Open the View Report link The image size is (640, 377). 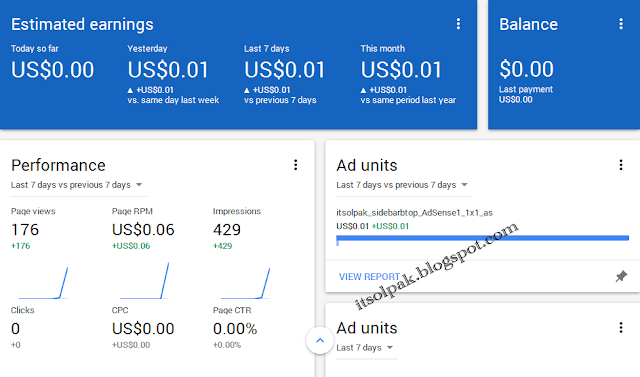pyautogui.click(x=369, y=277)
